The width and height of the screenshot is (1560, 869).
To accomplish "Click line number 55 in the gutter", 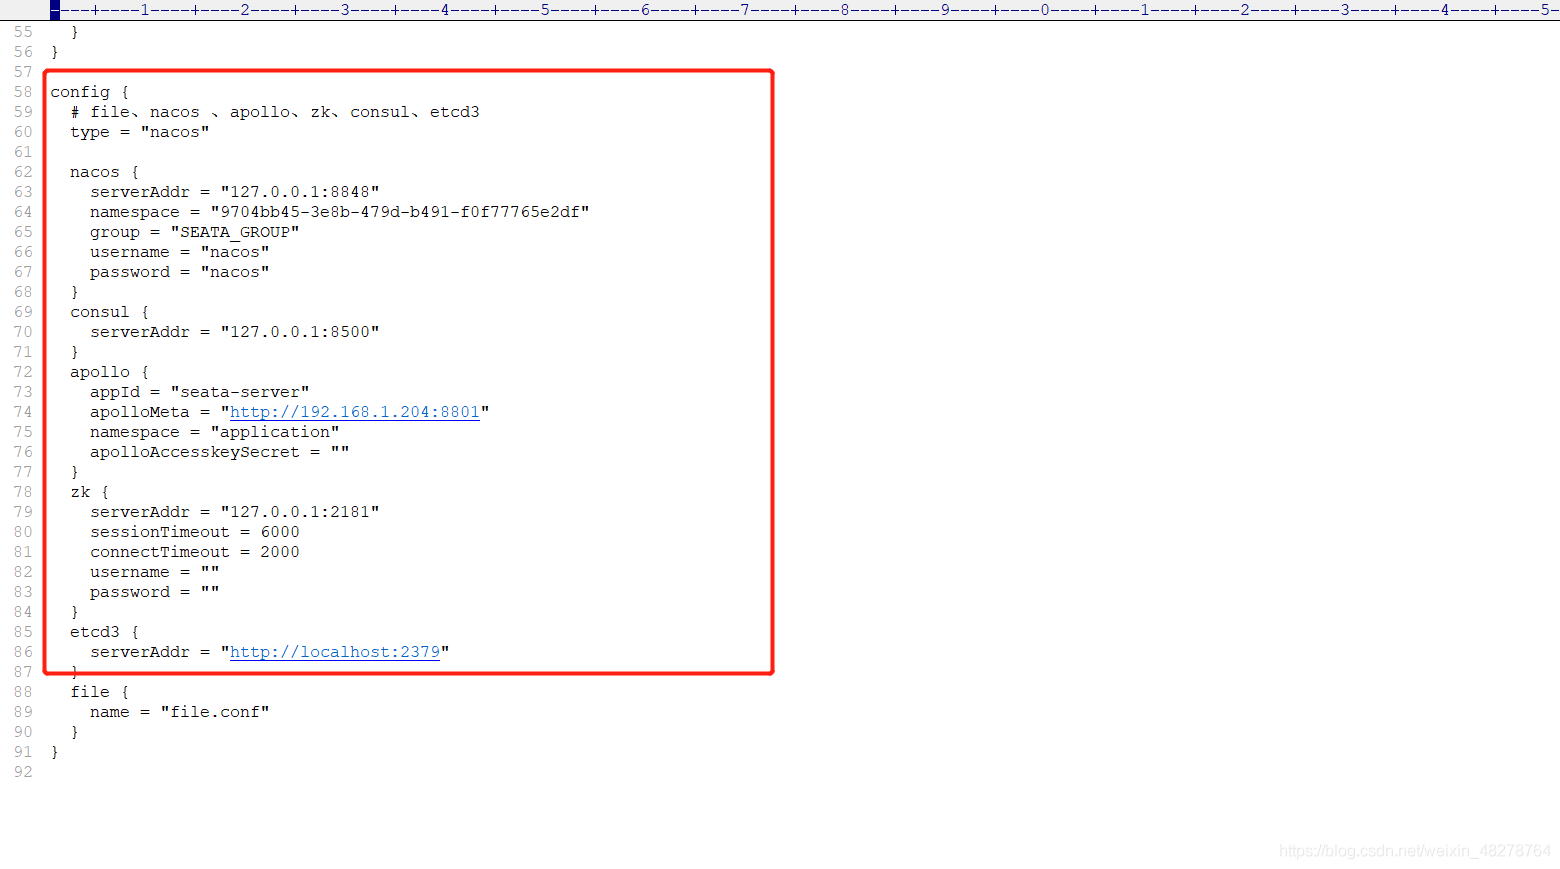I will (x=23, y=32).
